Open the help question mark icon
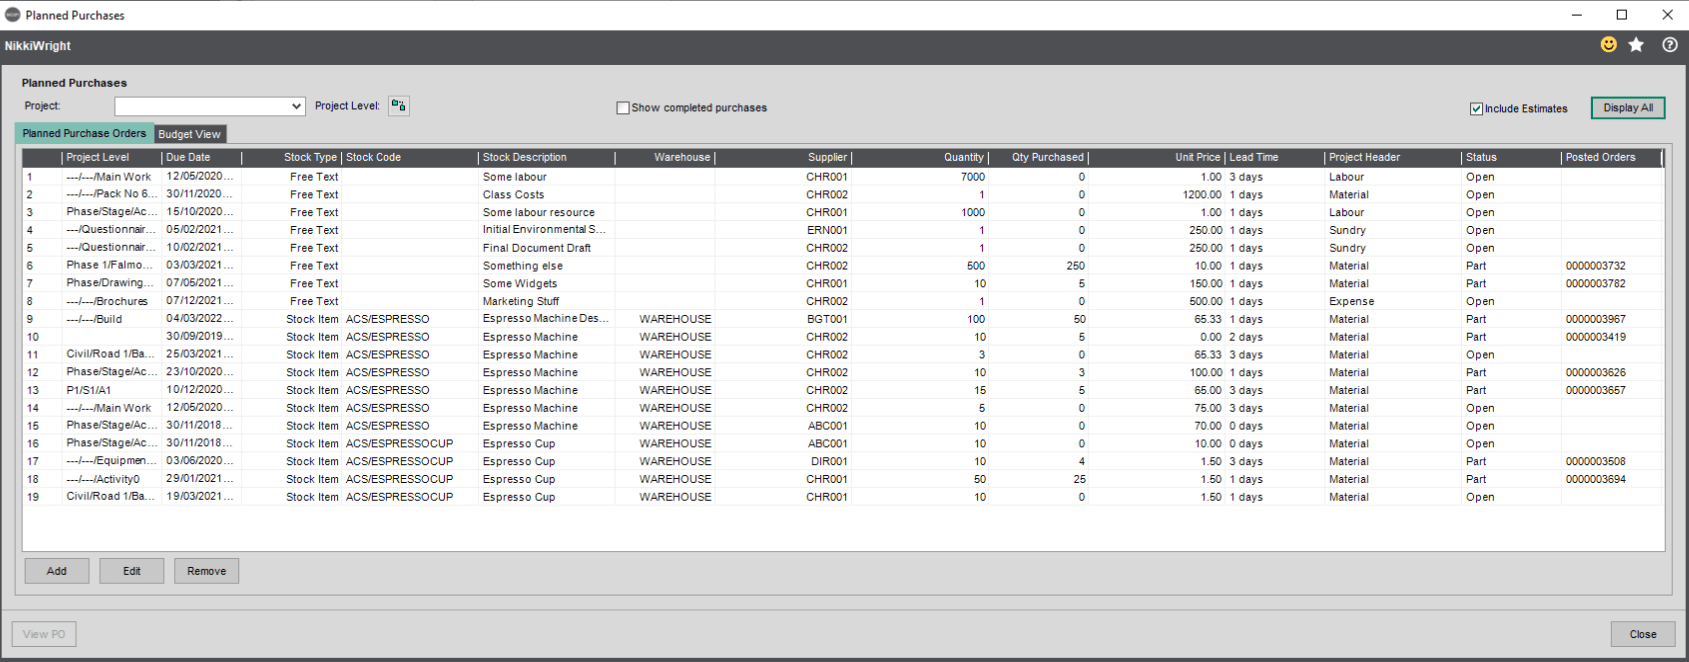1689x662 pixels. 1669,45
